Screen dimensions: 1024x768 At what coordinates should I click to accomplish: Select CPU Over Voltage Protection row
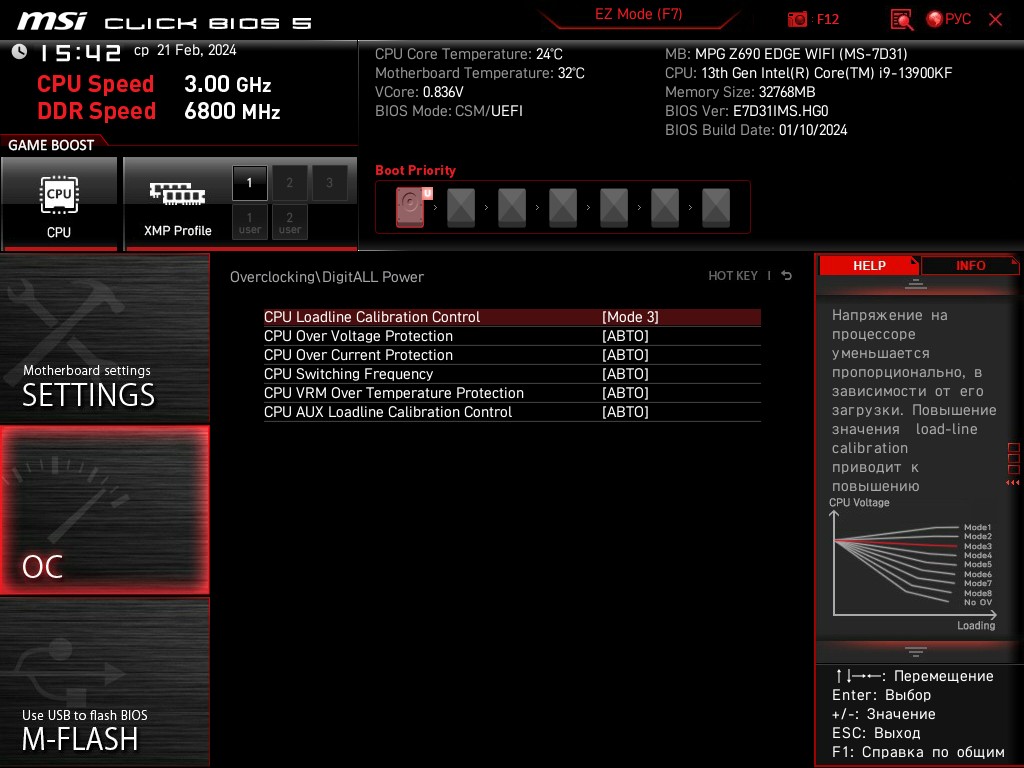click(512, 336)
